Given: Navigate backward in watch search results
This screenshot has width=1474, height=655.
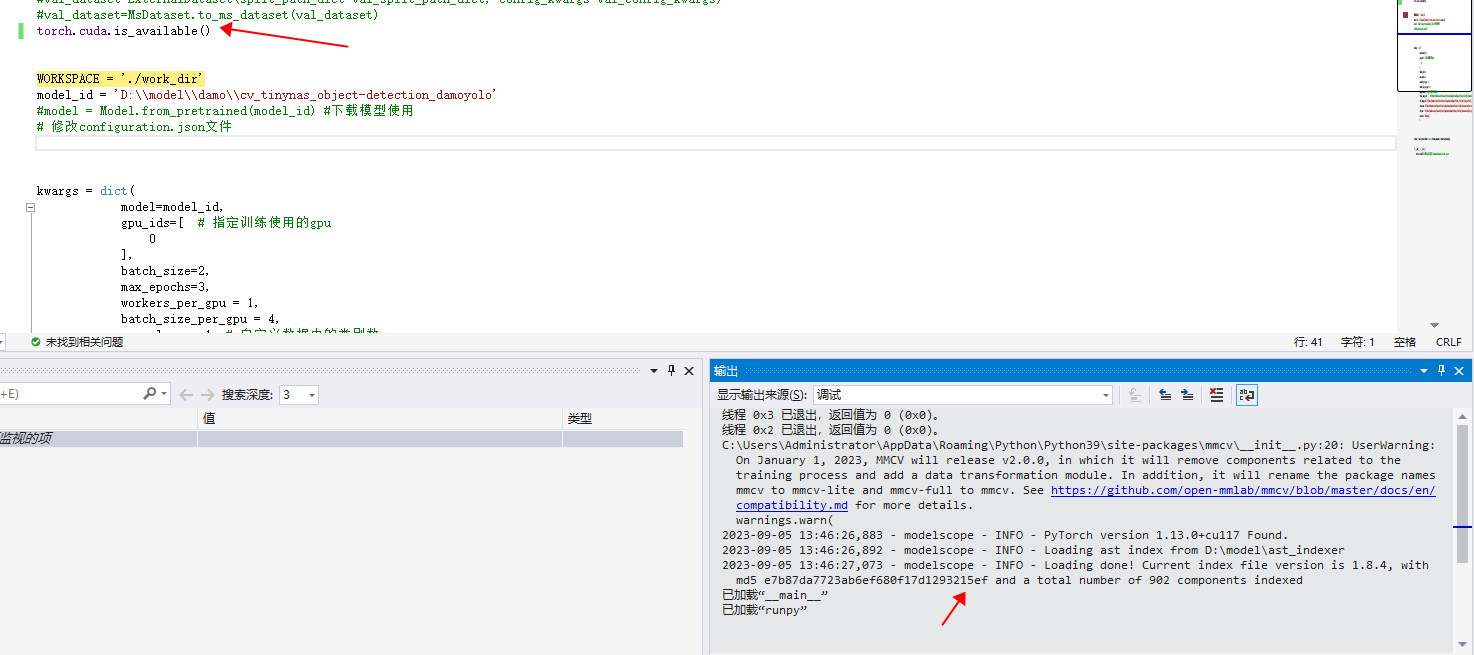Looking at the screenshot, I should tap(186, 395).
